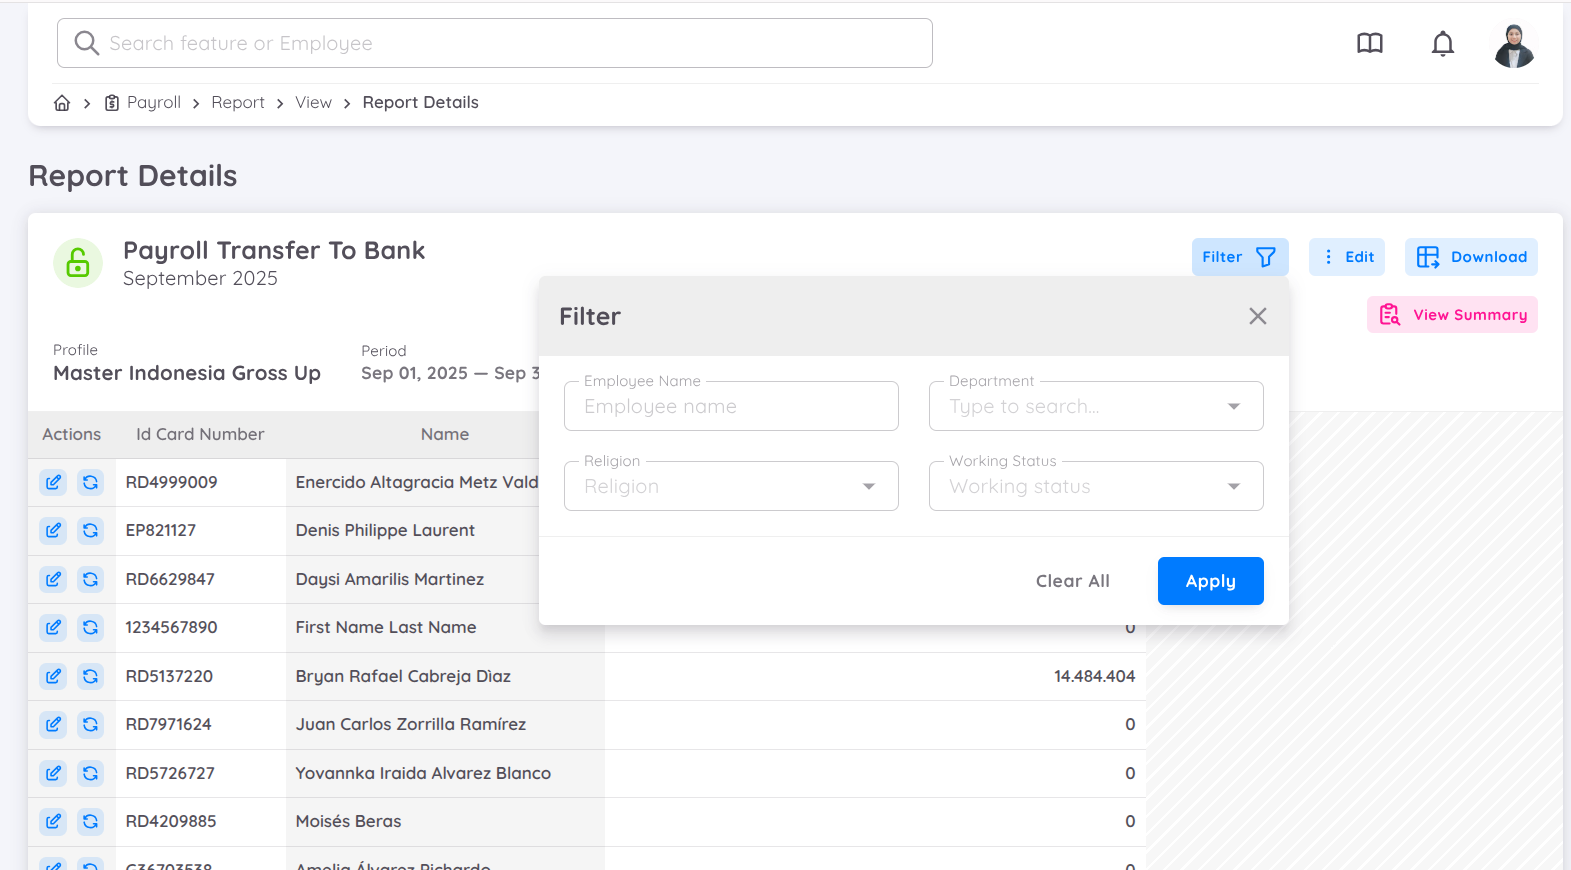Close the Filter dialog
The height and width of the screenshot is (870, 1571).
(1257, 316)
